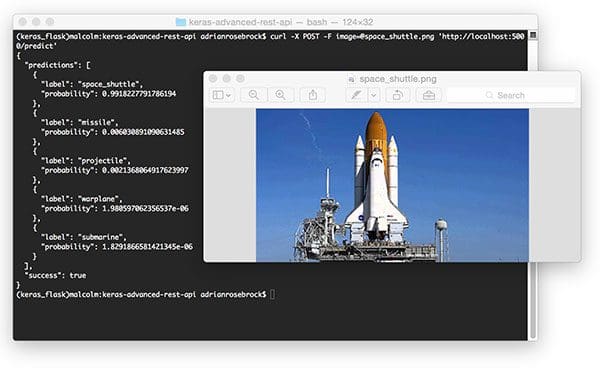Click the search magnifier icon
Screen dimensions: 600x368
click(x=489, y=95)
